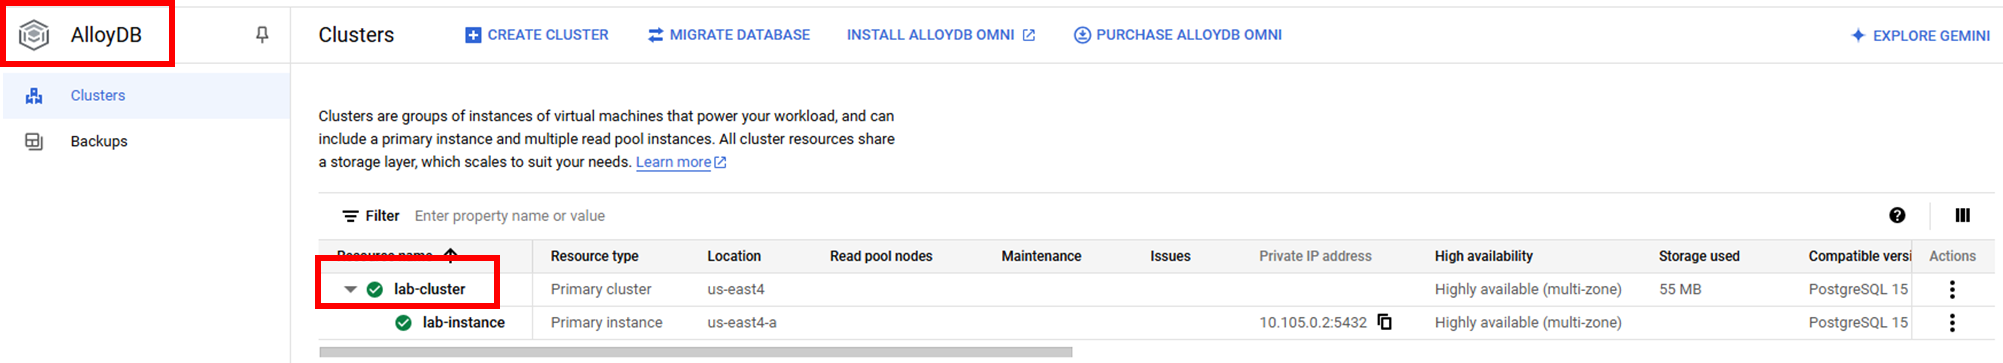The width and height of the screenshot is (2003, 363).
Task: Copy the private IP address 10.105.0.2:5432
Action: tap(1385, 322)
